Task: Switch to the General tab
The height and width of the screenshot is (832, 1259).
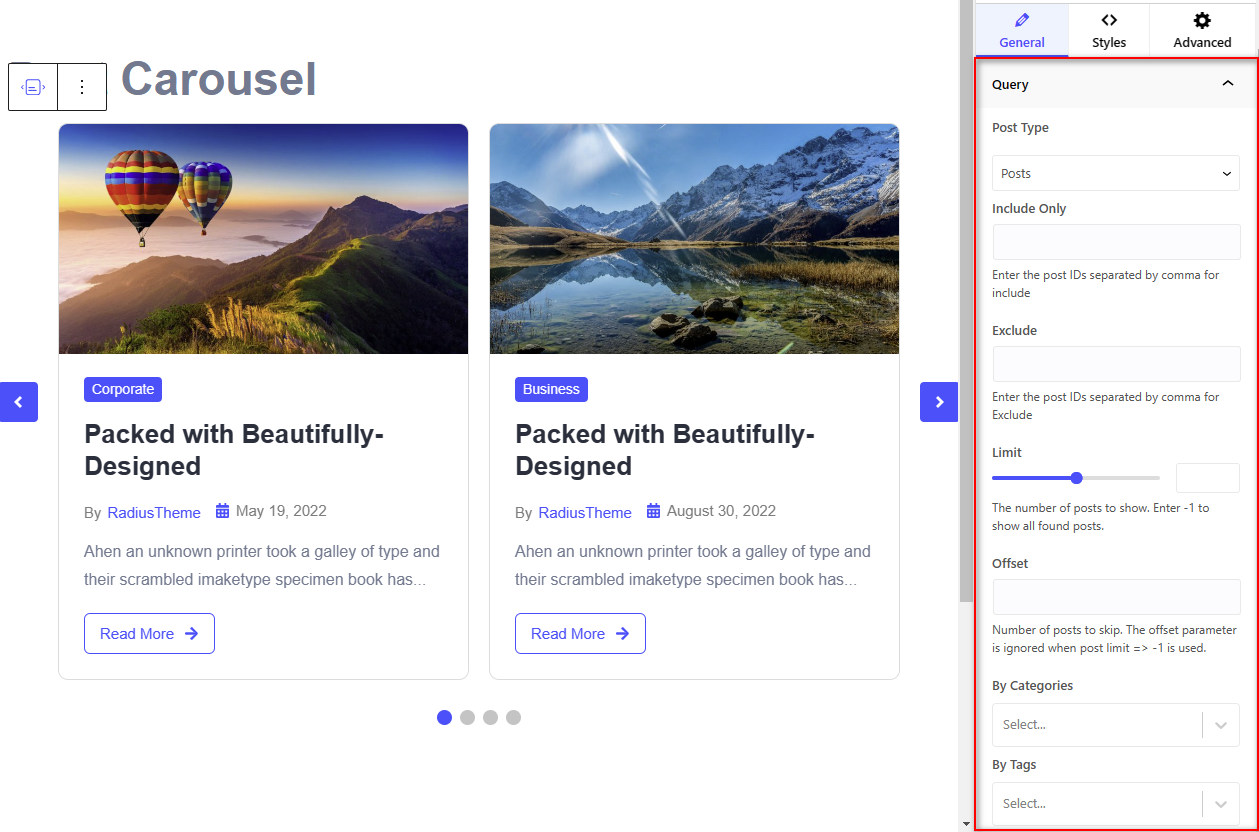Action: (1022, 30)
